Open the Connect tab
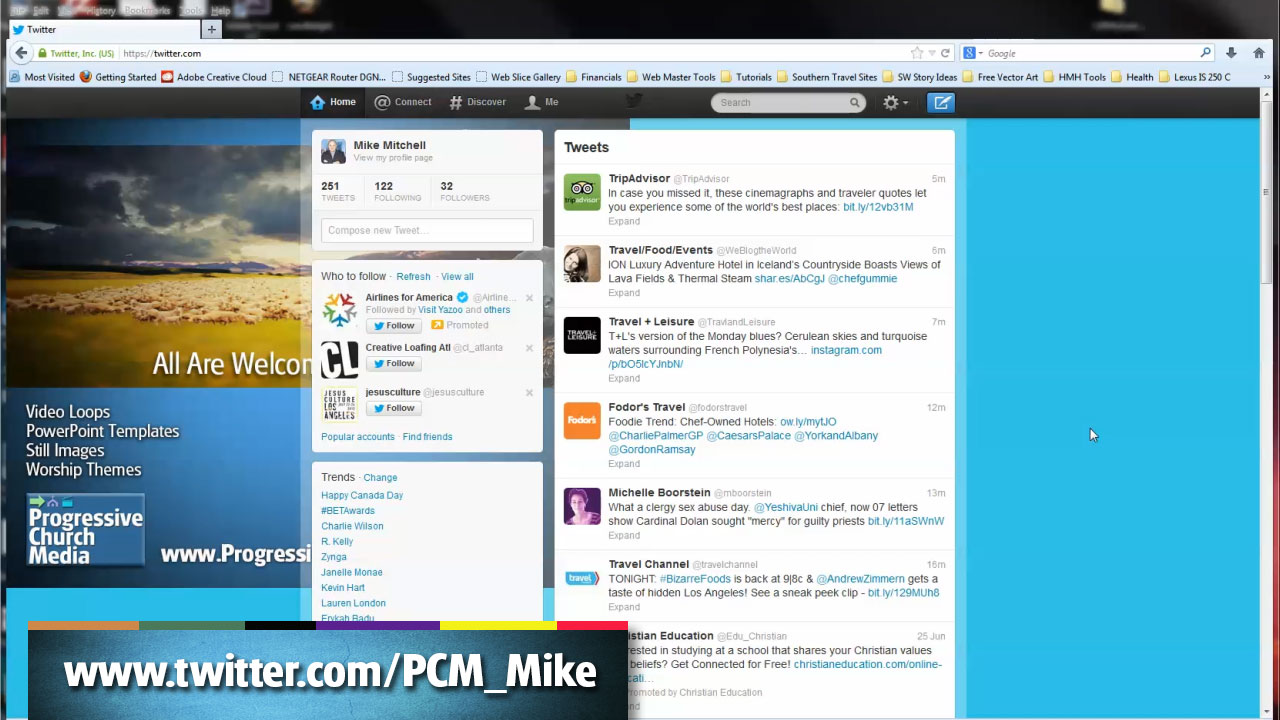 (x=403, y=102)
